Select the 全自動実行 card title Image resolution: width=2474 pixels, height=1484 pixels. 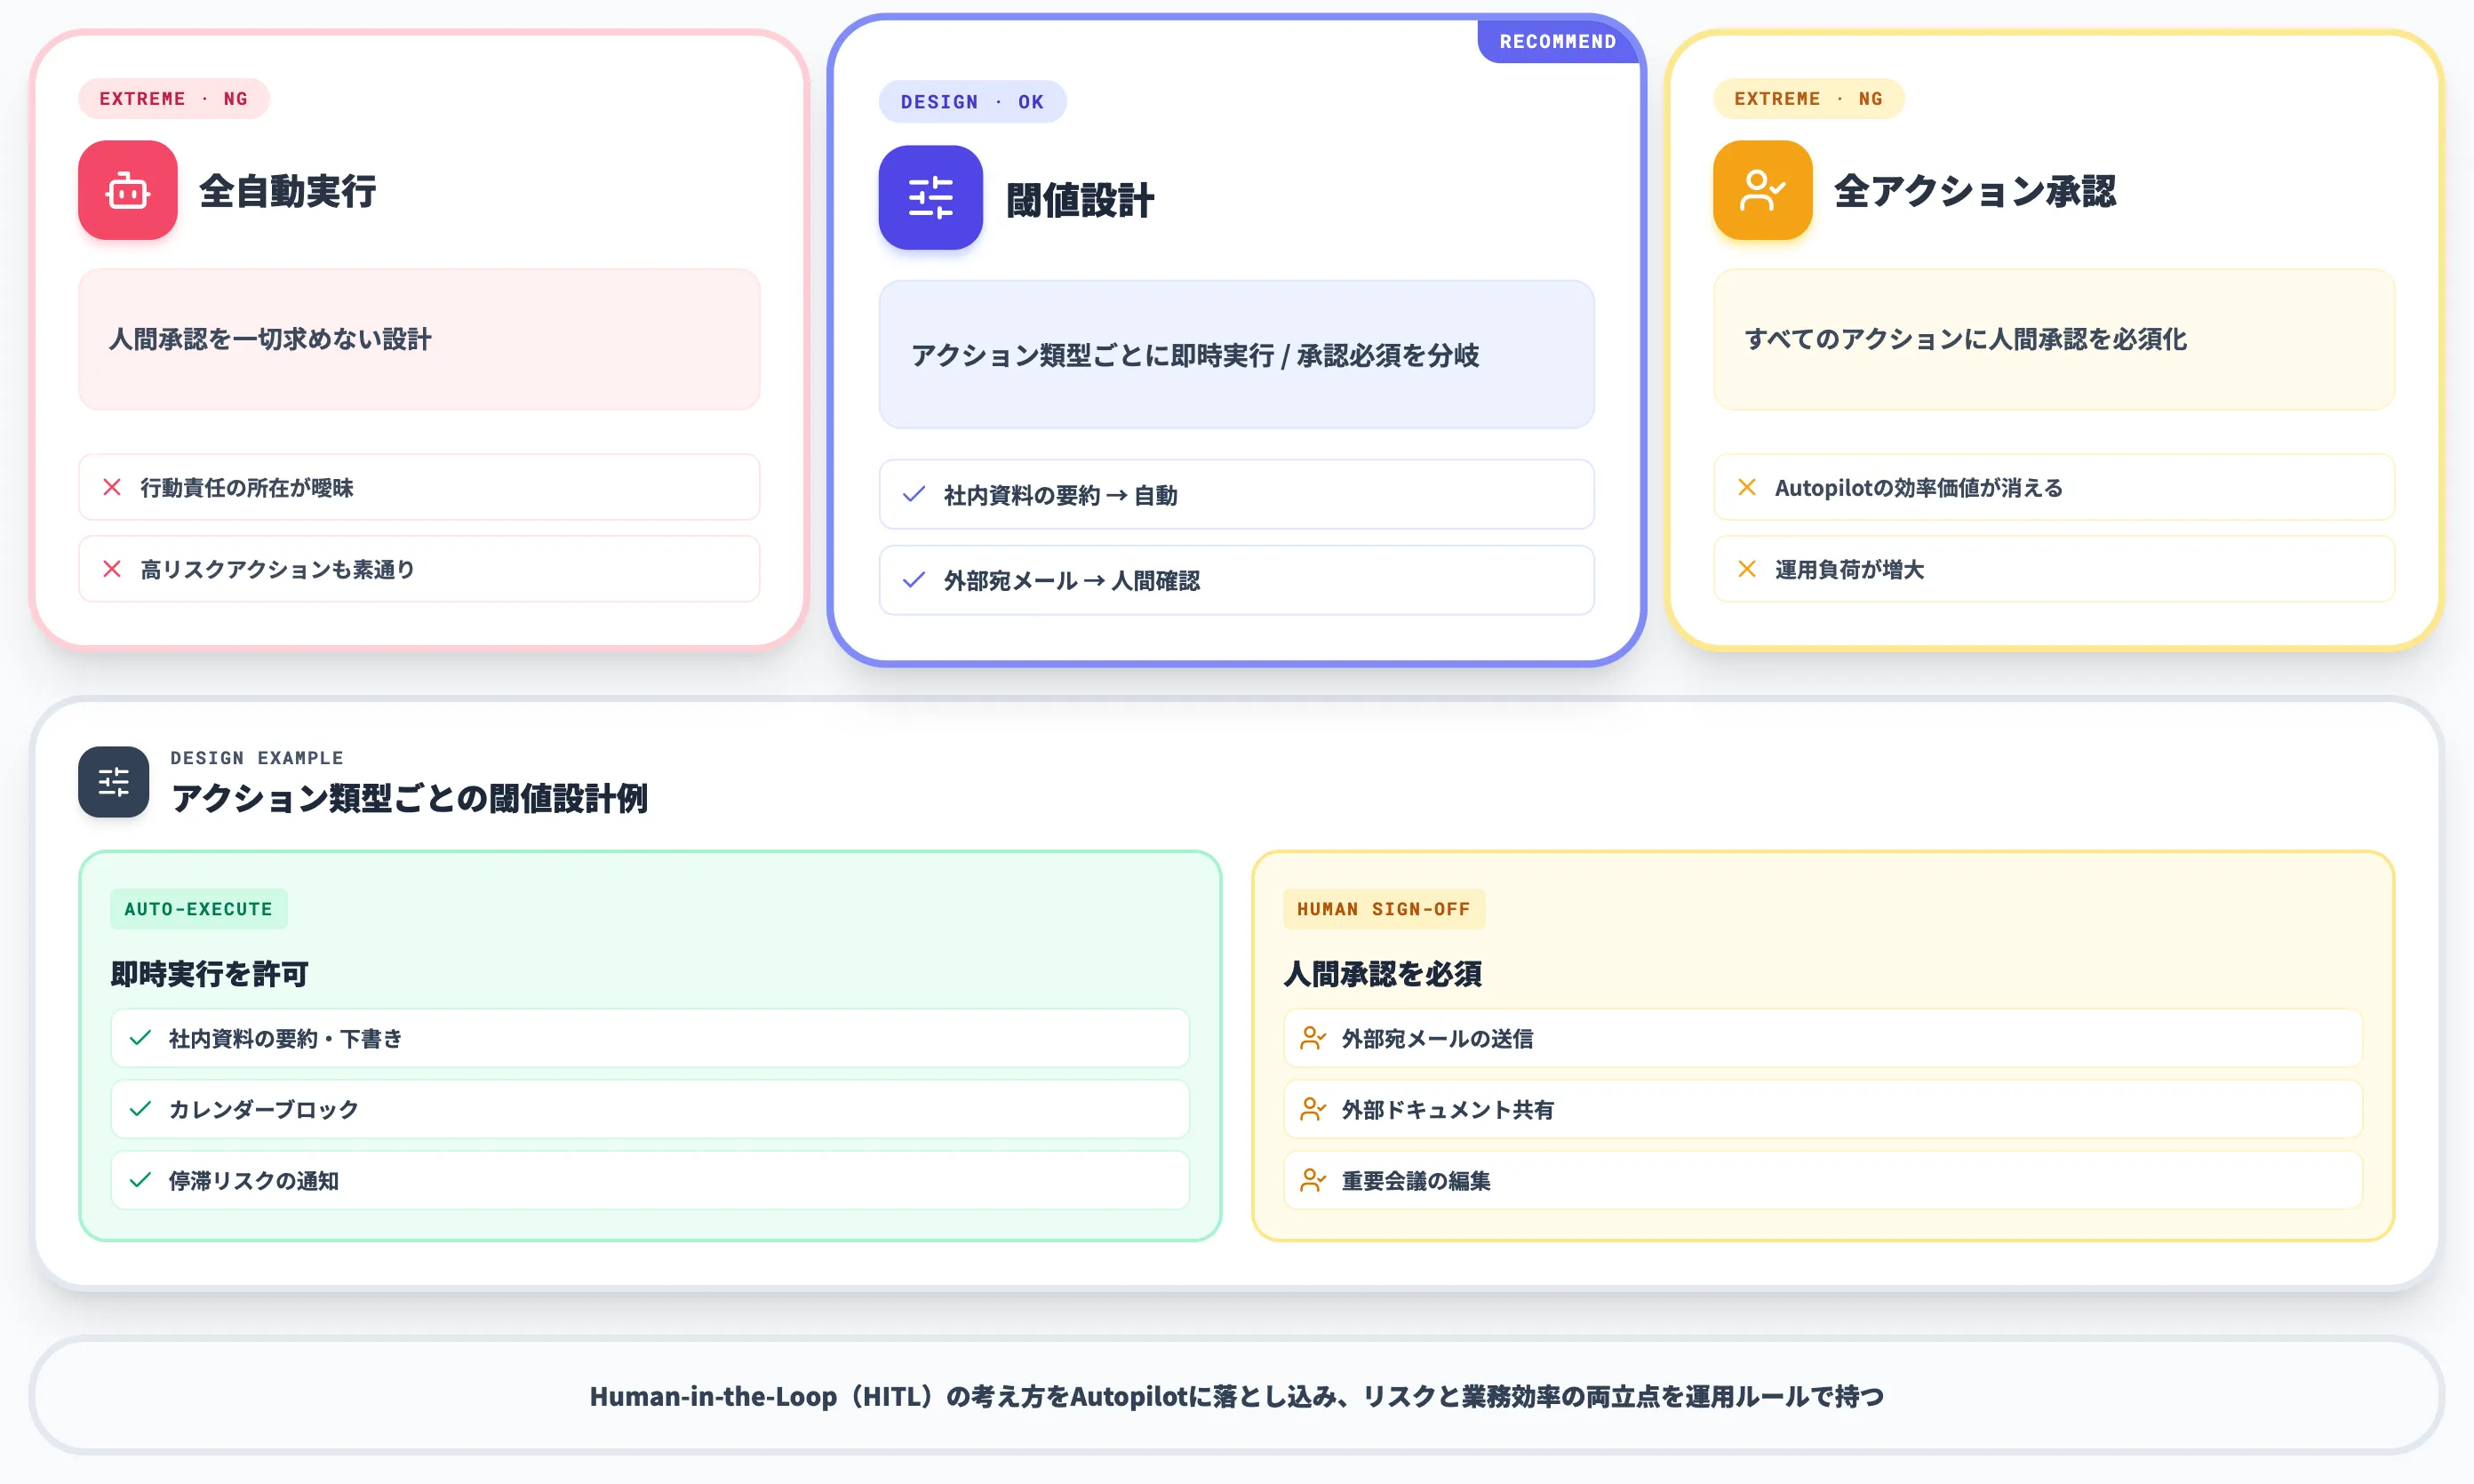tap(288, 191)
